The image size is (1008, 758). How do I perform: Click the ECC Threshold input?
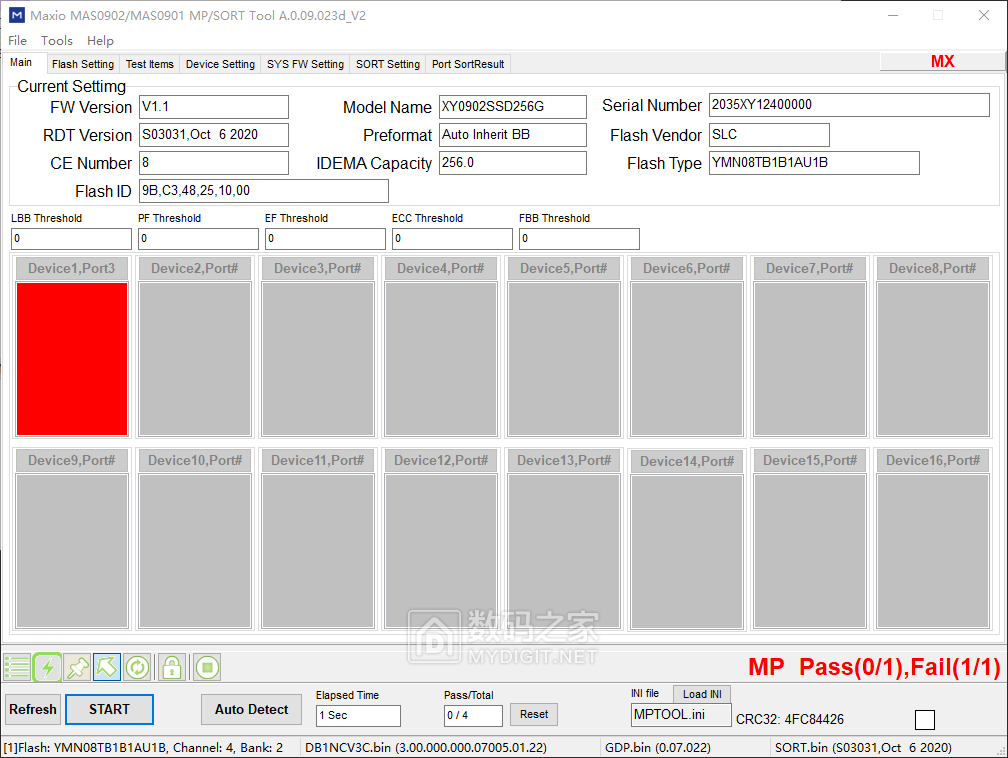pyautogui.click(x=453, y=239)
